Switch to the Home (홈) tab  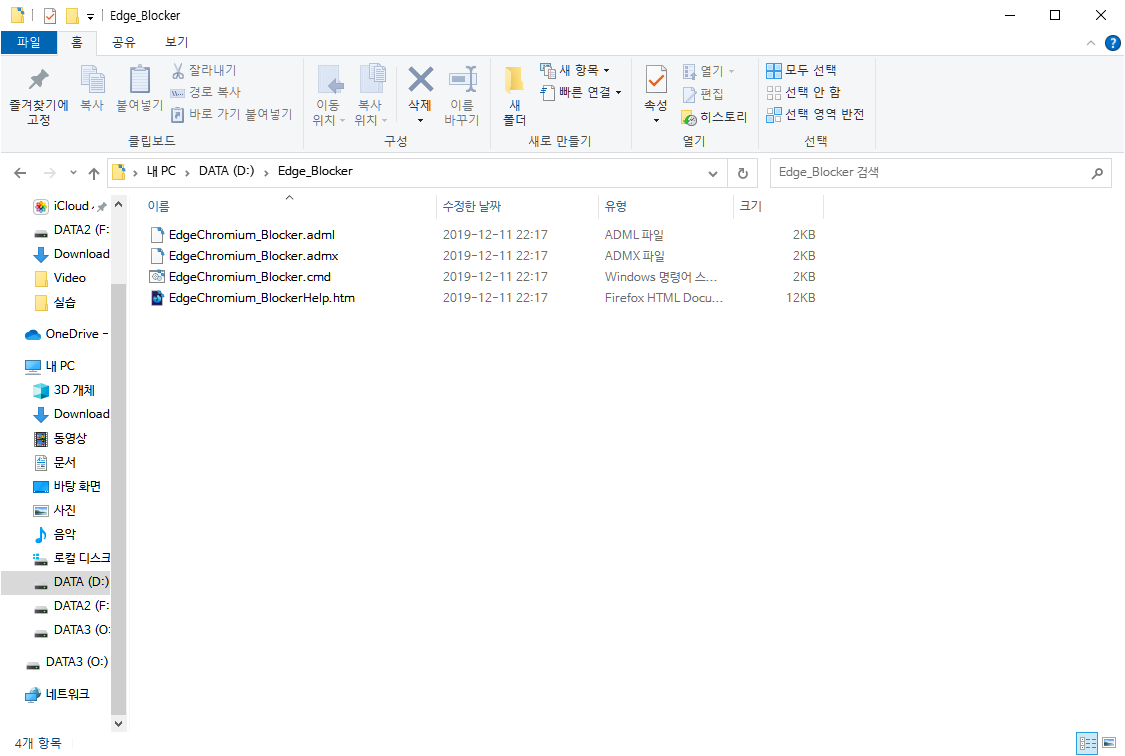coord(77,42)
